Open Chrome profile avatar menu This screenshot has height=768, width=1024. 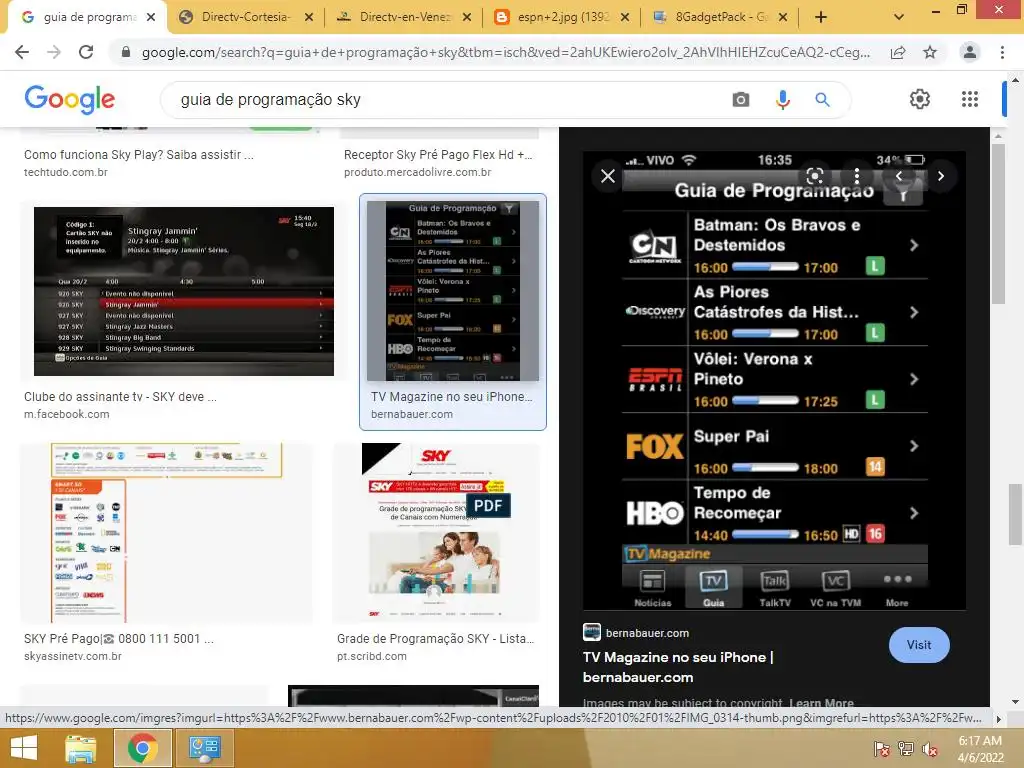pos(970,52)
